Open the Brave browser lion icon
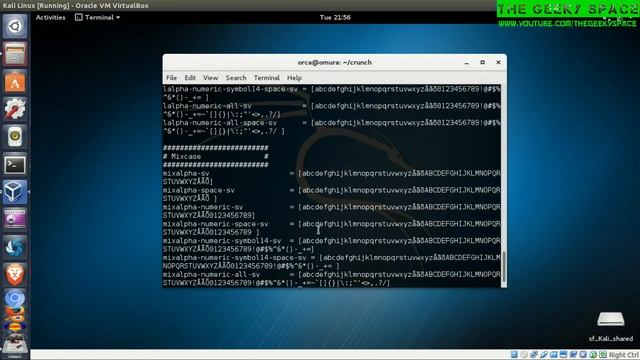Image resolution: width=640 pixels, height=360 pixels. pos(15,275)
